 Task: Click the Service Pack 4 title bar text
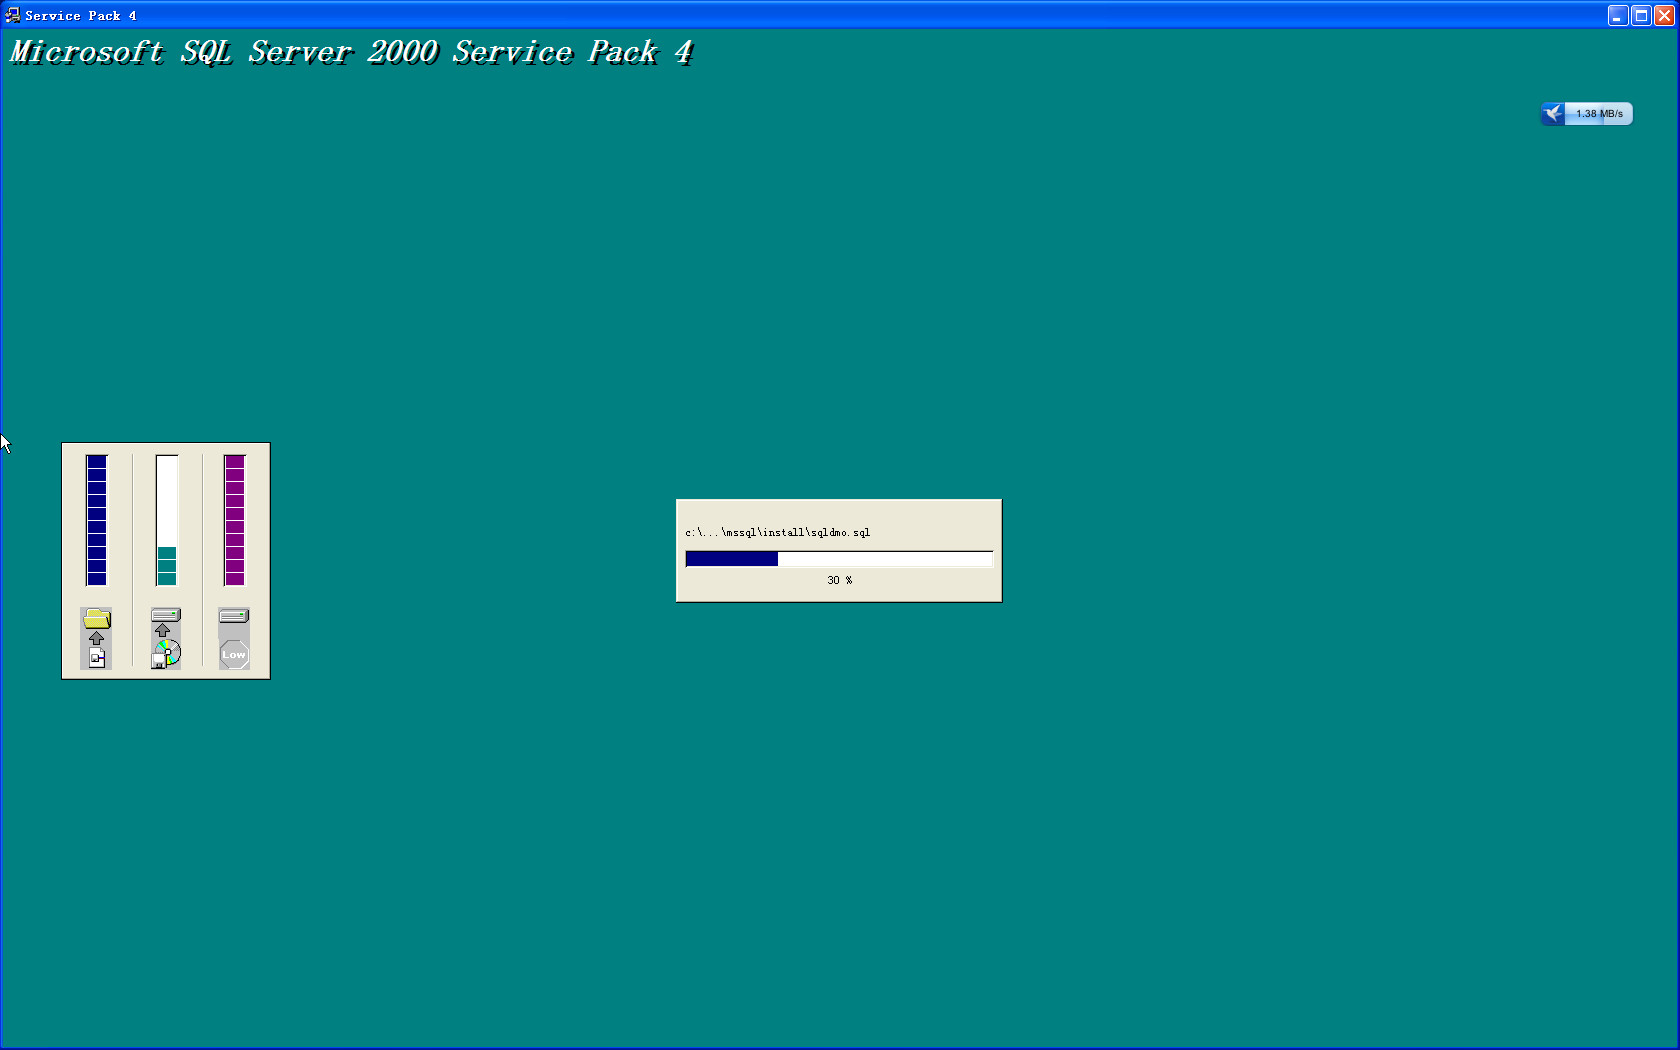tap(79, 15)
